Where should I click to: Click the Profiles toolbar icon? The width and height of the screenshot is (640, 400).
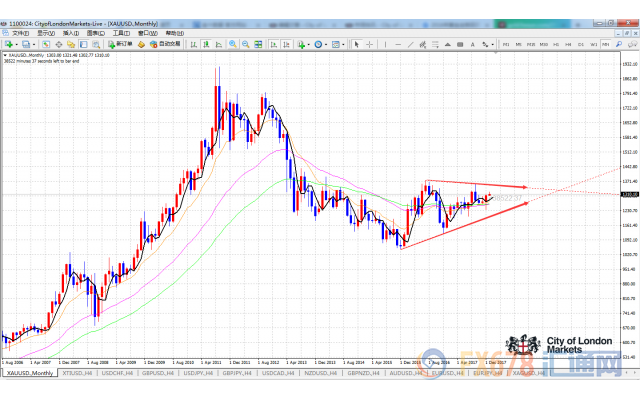pos(26,44)
